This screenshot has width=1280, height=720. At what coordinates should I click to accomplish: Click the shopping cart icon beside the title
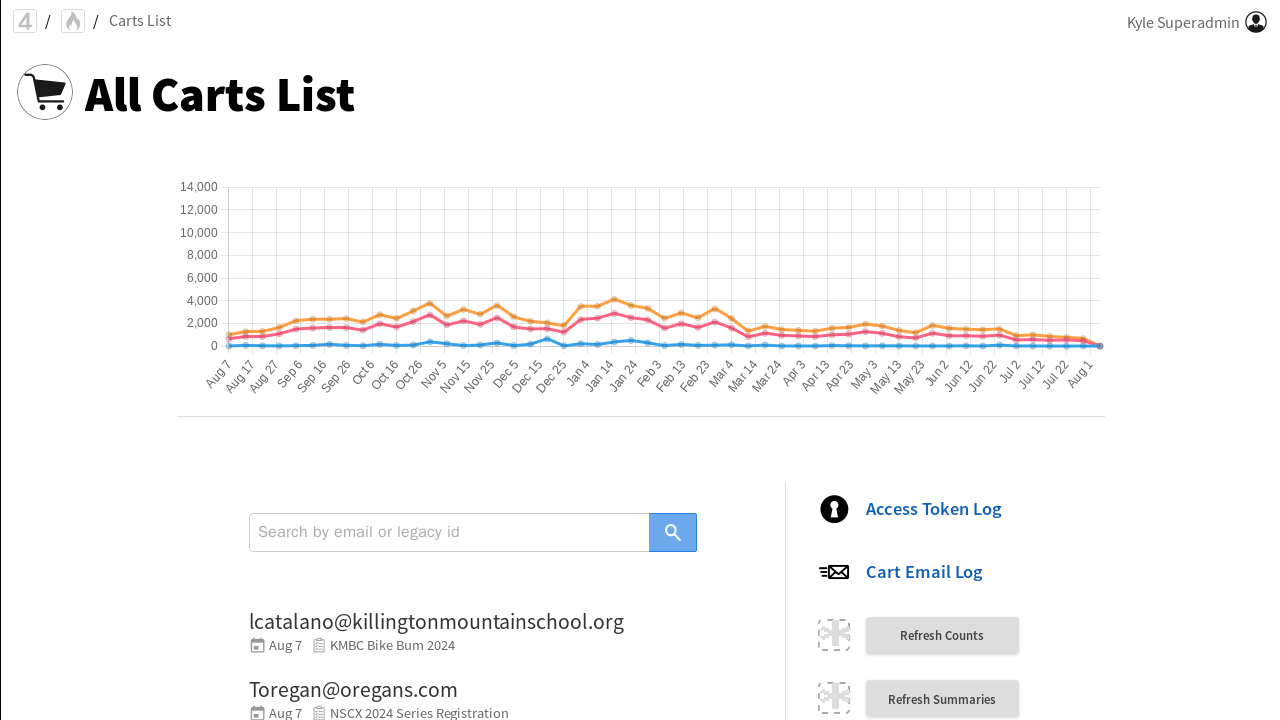(45, 92)
